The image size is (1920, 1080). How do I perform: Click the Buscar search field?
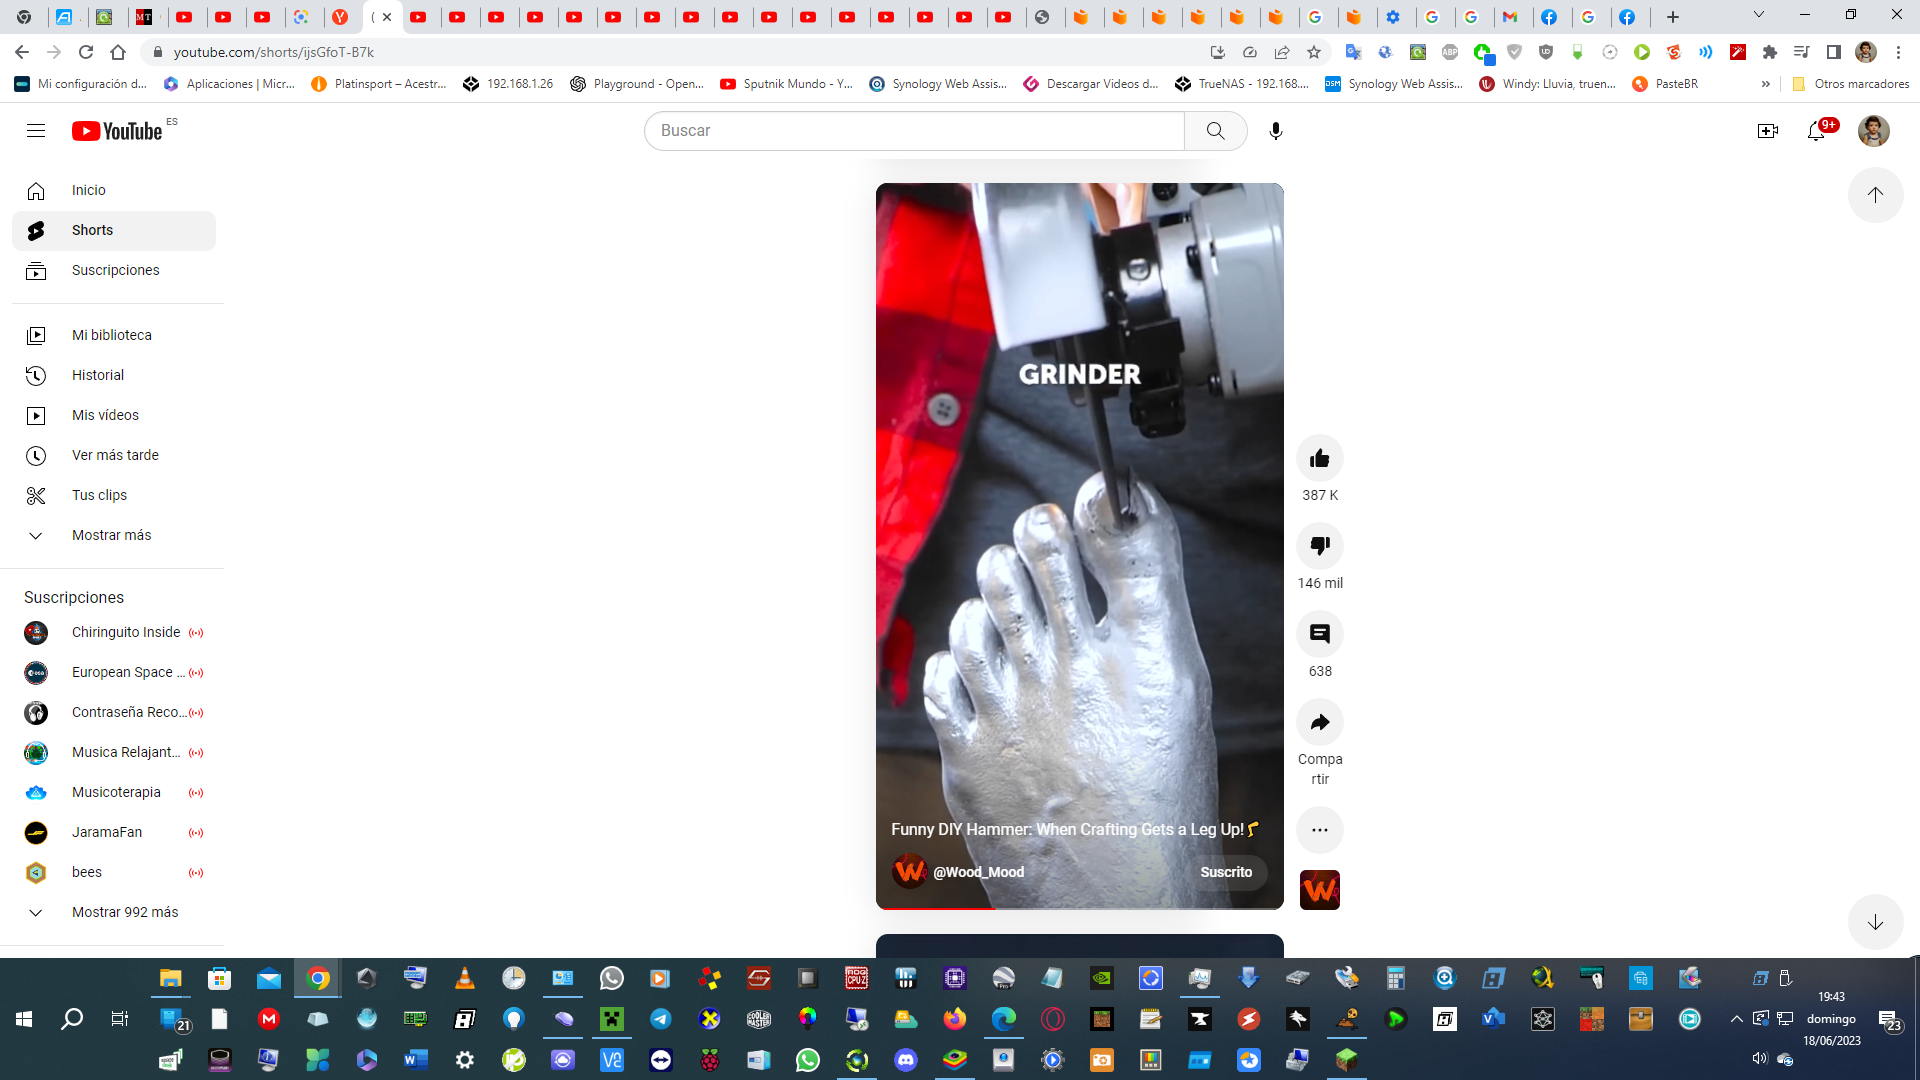pyautogui.click(x=915, y=131)
